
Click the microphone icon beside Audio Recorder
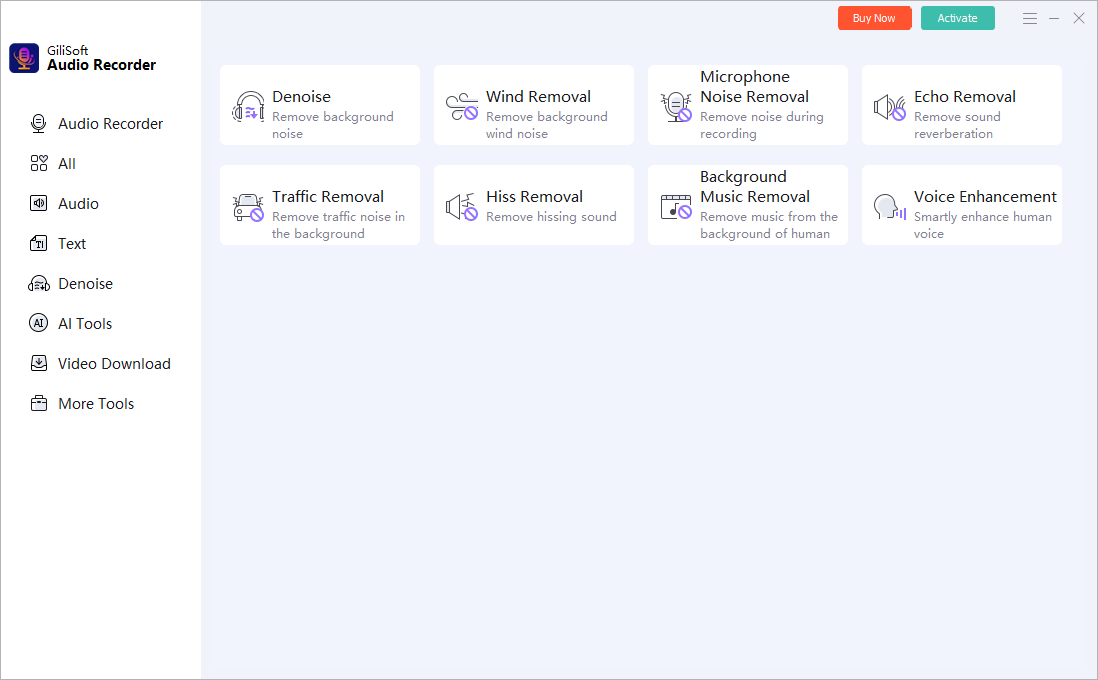tap(39, 124)
